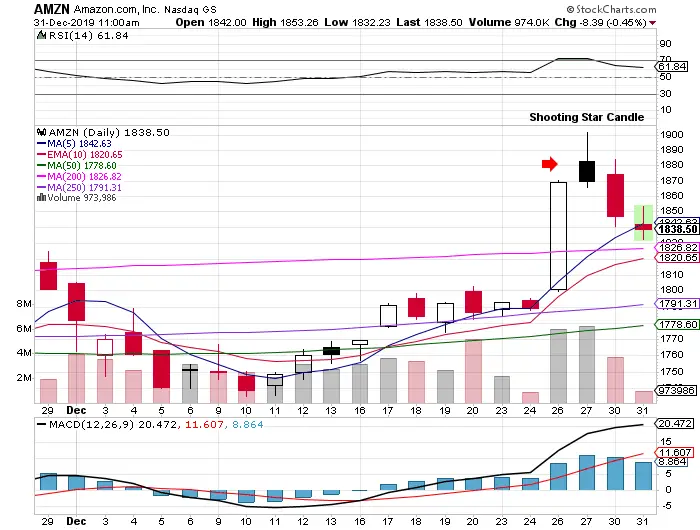Click the 11.607 MACD axis tag
700x530 pixels.
(x=675, y=453)
